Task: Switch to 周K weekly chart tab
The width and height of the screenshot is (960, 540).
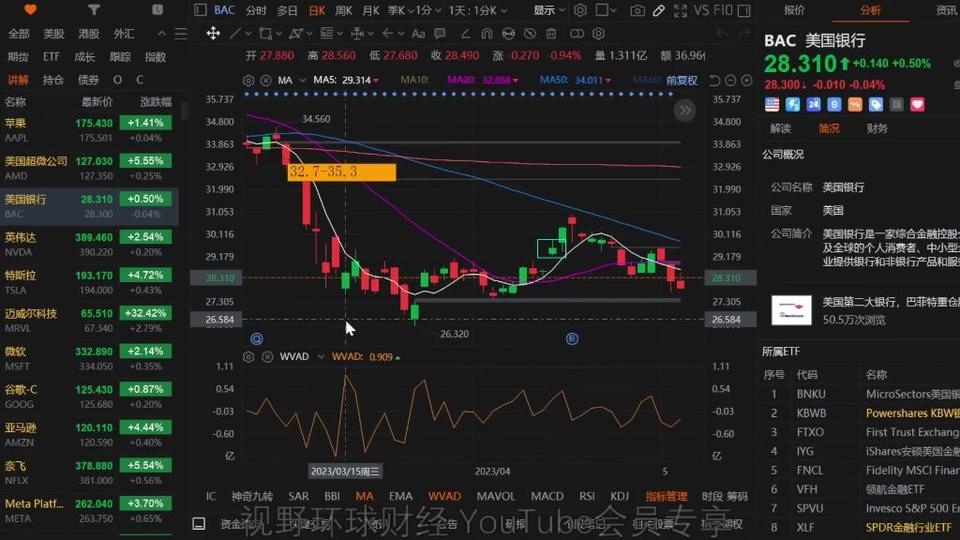Action: pyautogui.click(x=344, y=10)
